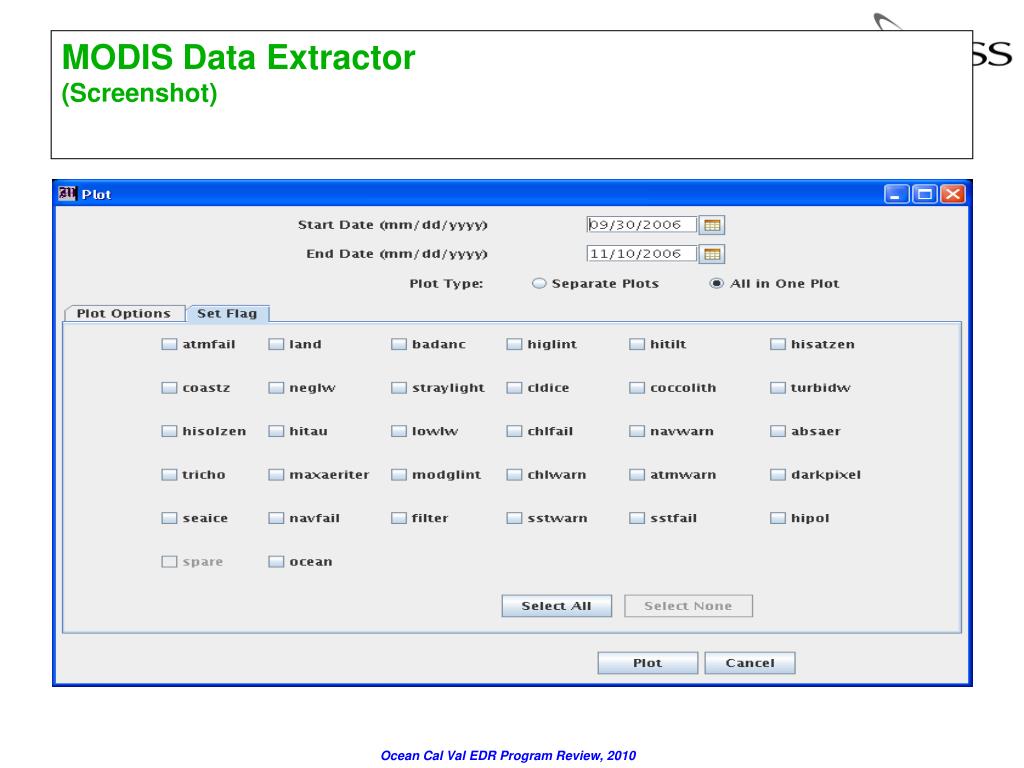The width and height of the screenshot is (1024, 768).
Task: Open the End Date calendar picker icon
Action: 712,254
